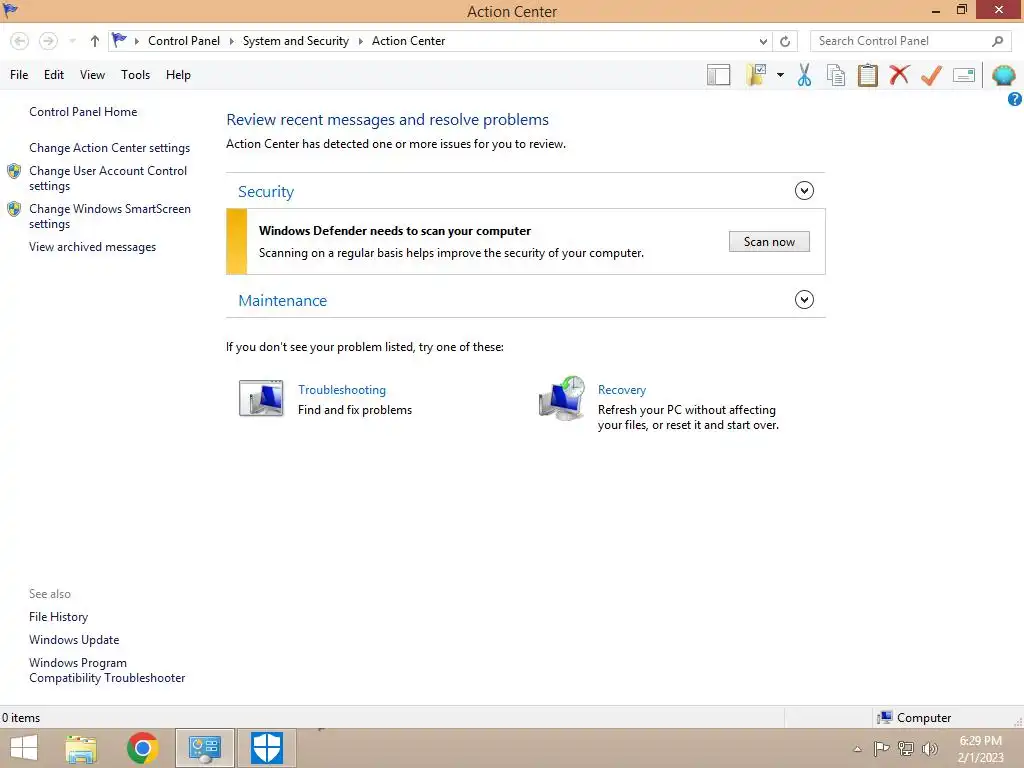
Task: Go up one level with up arrow
Action: pos(95,41)
